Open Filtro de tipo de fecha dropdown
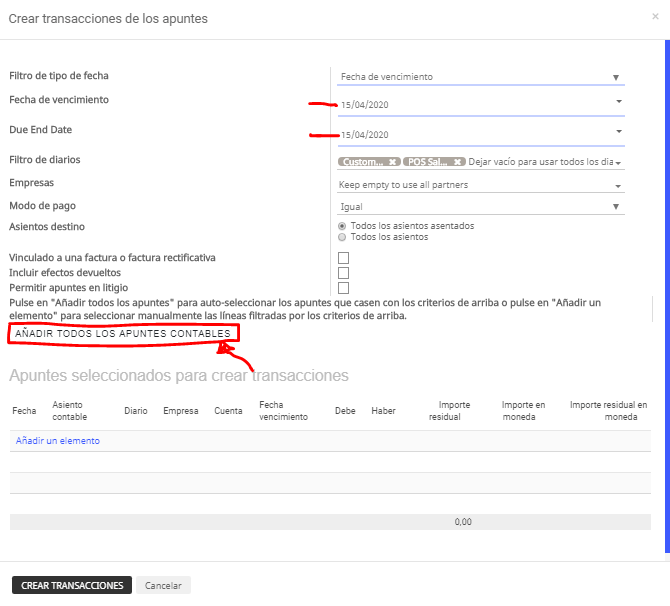 point(480,77)
